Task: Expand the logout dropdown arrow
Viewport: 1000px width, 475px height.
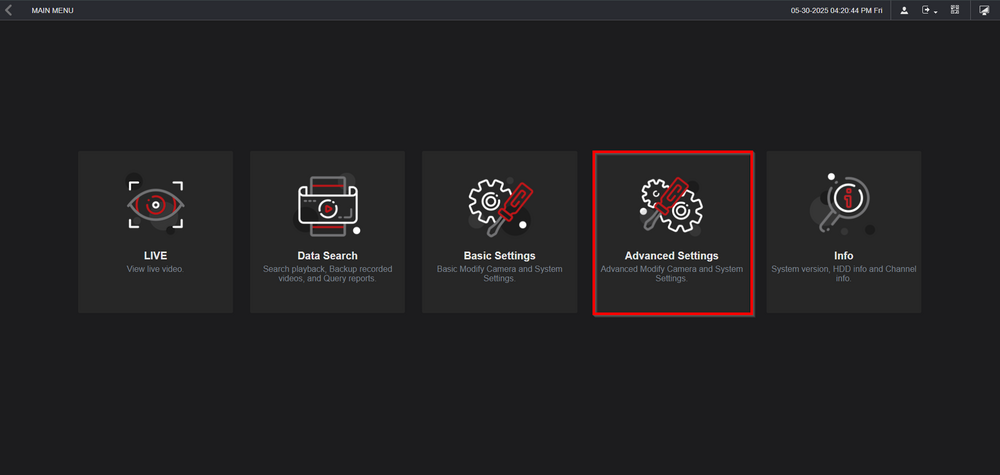Action: (935, 11)
